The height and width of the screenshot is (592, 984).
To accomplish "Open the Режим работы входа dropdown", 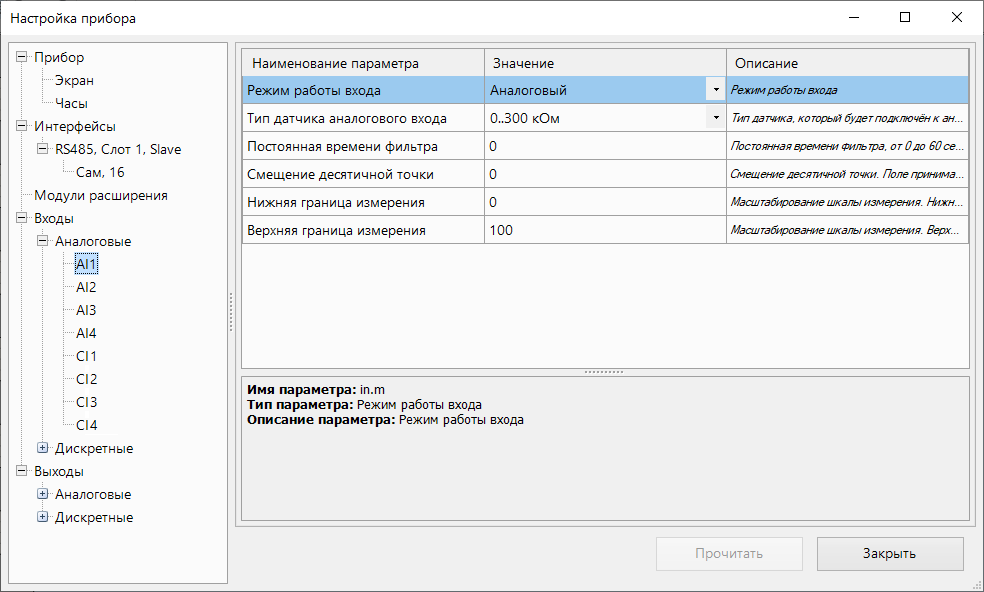I will (x=715, y=90).
